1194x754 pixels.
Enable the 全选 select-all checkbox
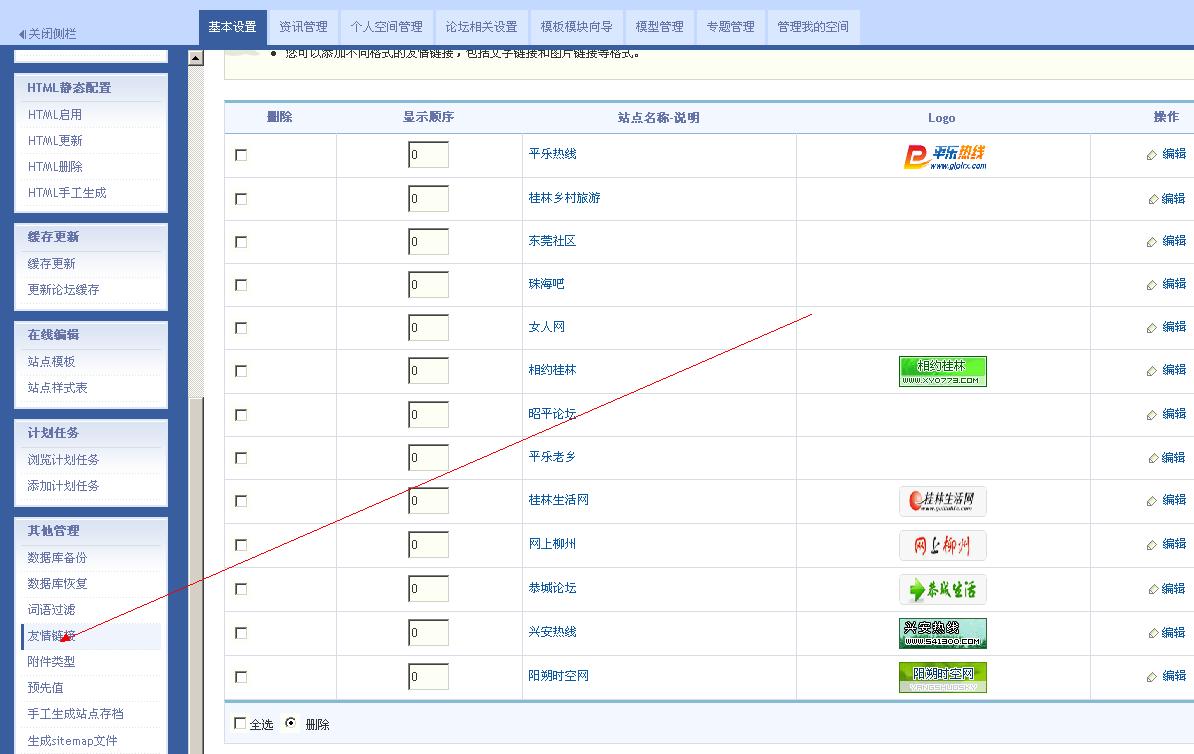[x=241, y=724]
